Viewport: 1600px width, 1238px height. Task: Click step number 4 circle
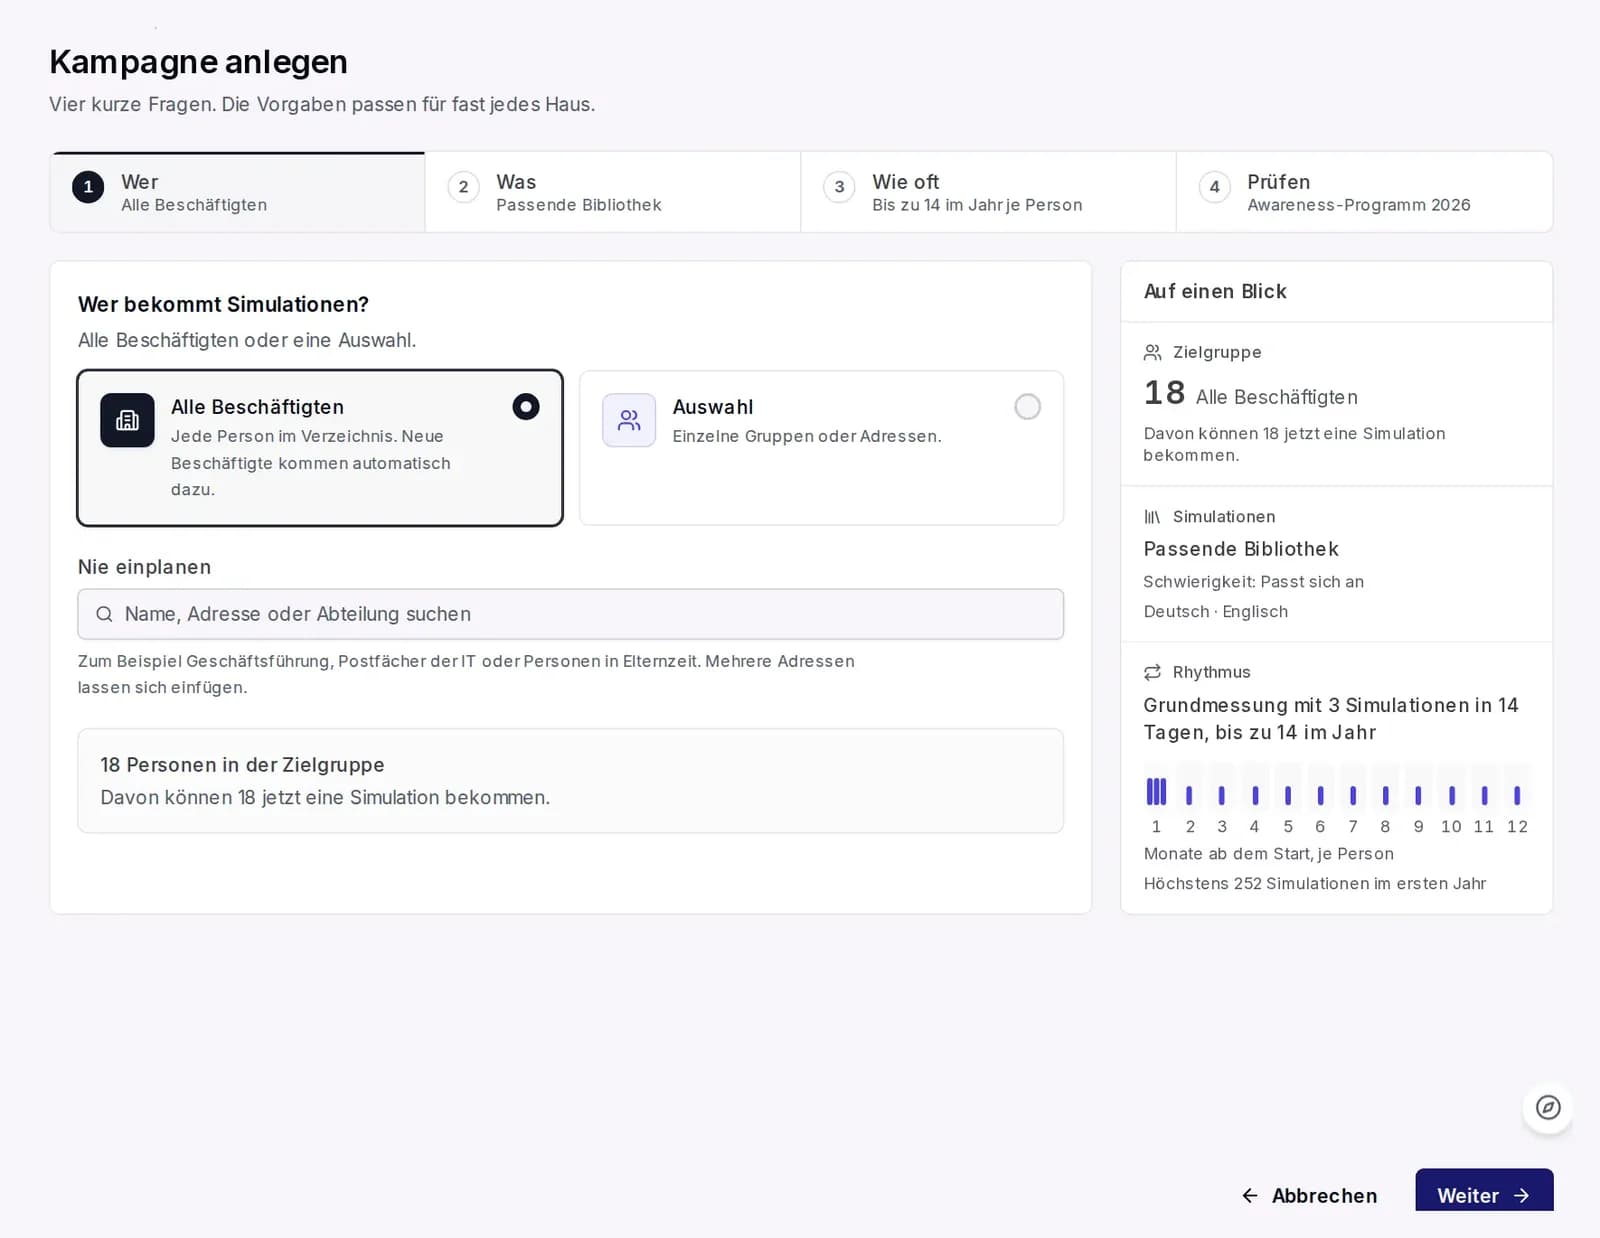1214,186
